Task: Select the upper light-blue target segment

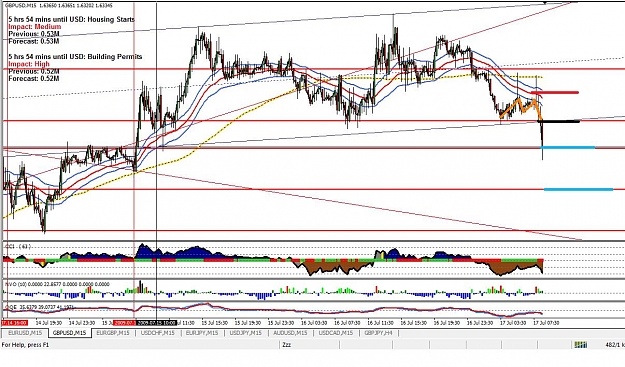Action: [568, 147]
